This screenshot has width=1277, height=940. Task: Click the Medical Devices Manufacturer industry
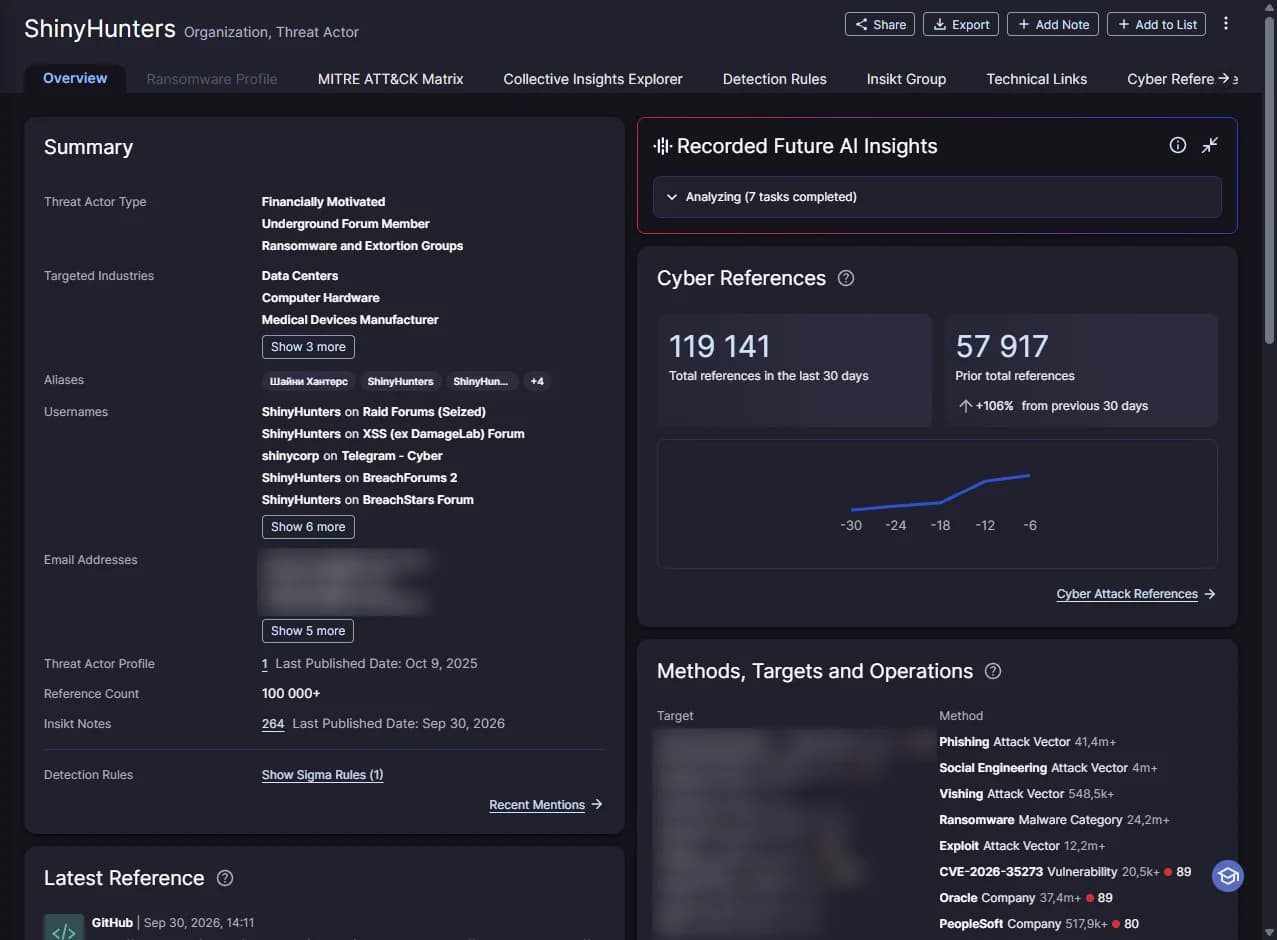[x=350, y=320]
